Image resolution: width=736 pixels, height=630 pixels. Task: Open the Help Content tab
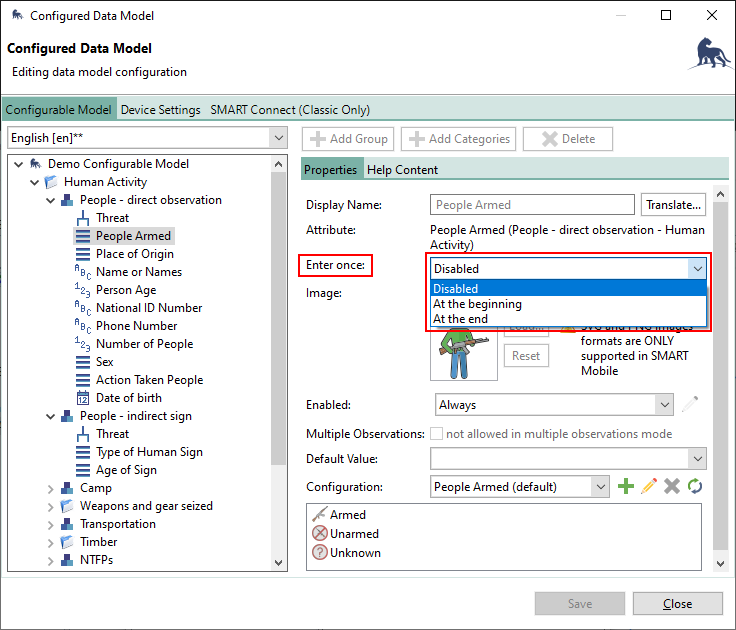pos(402,170)
